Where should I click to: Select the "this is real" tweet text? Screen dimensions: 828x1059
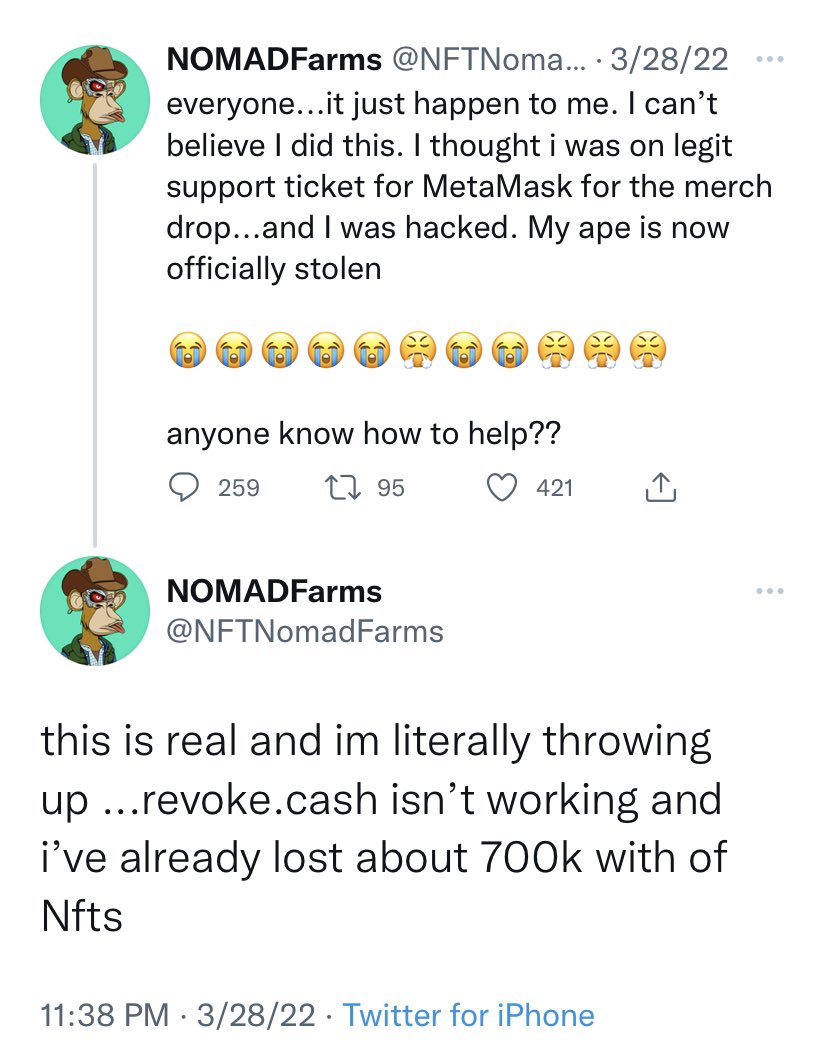click(380, 829)
